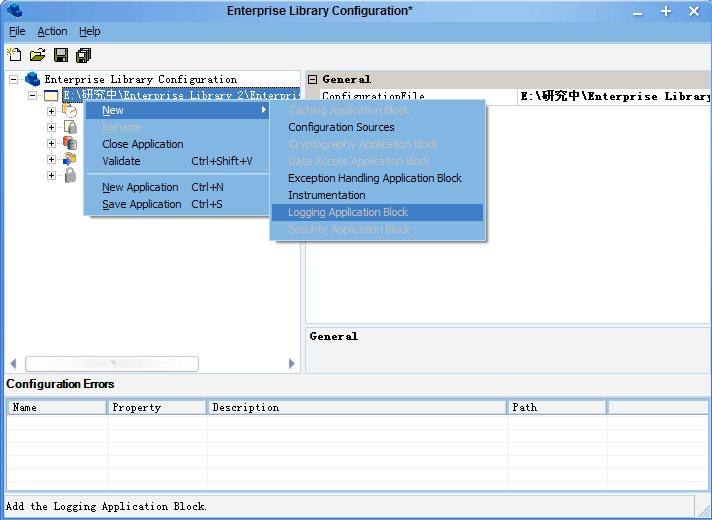Click the New Application toolbar icon

coord(14,55)
